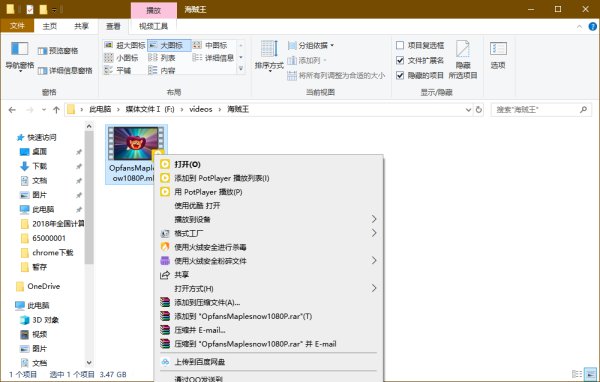This screenshot has width=600, height=382.
Task: Switch to the 视频工具 video tools tab
Action: [153, 26]
